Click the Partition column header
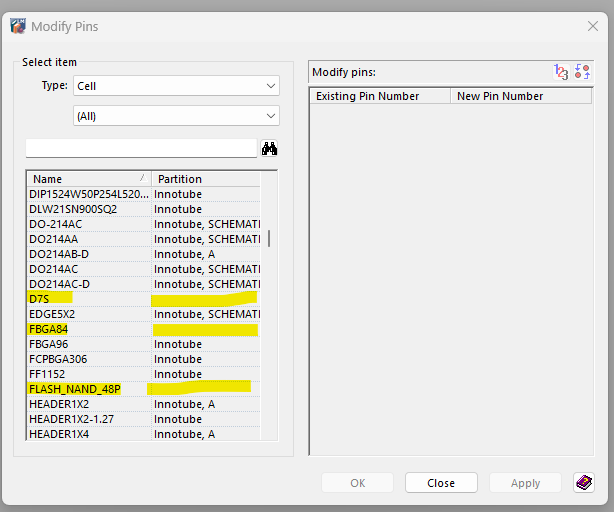Image resolution: width=614 pixels, height=512 pixels. tap(205, 179)
